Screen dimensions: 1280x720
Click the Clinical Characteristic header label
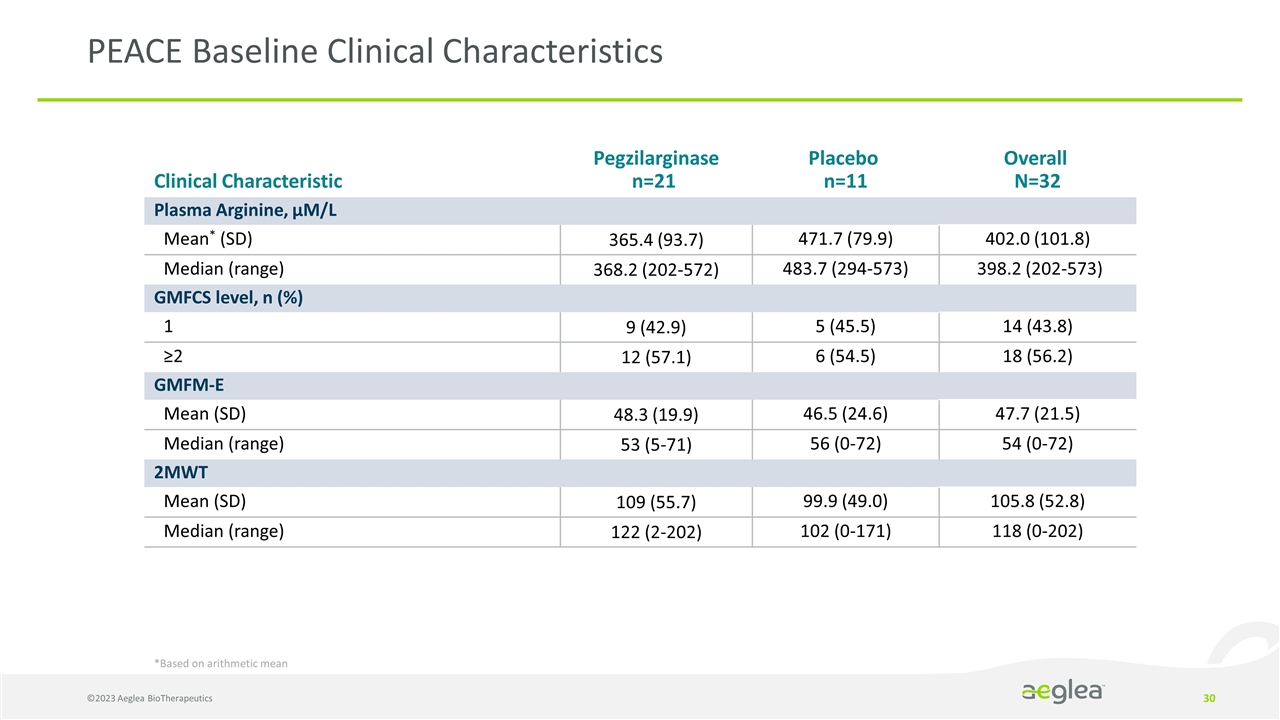(248, 181)
